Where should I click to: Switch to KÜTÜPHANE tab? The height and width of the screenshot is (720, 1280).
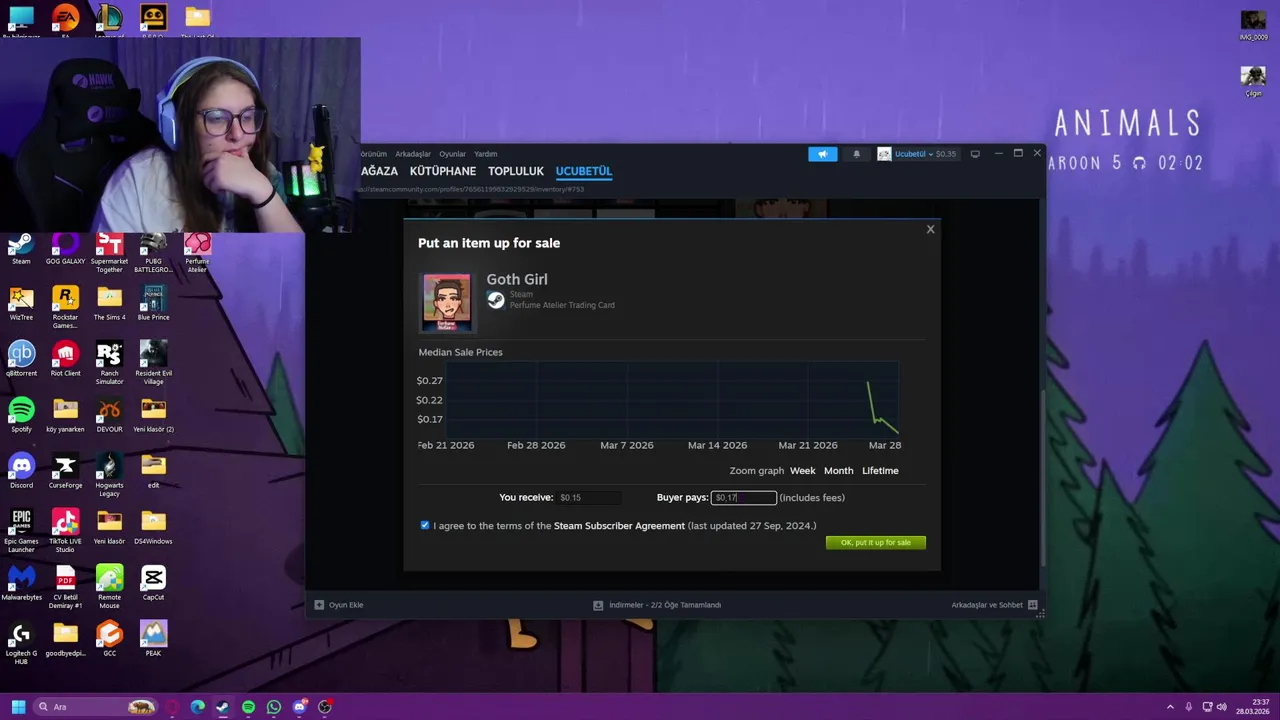coord(442,171)
